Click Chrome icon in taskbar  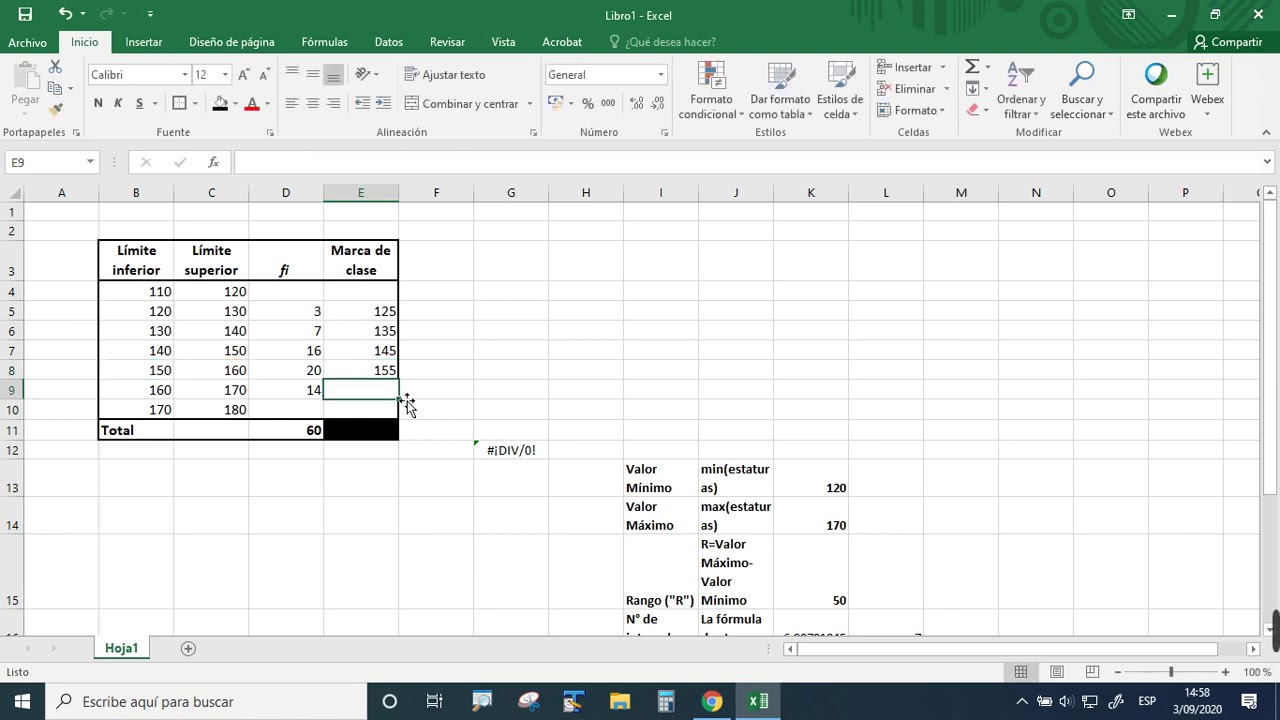pos(712,701)
